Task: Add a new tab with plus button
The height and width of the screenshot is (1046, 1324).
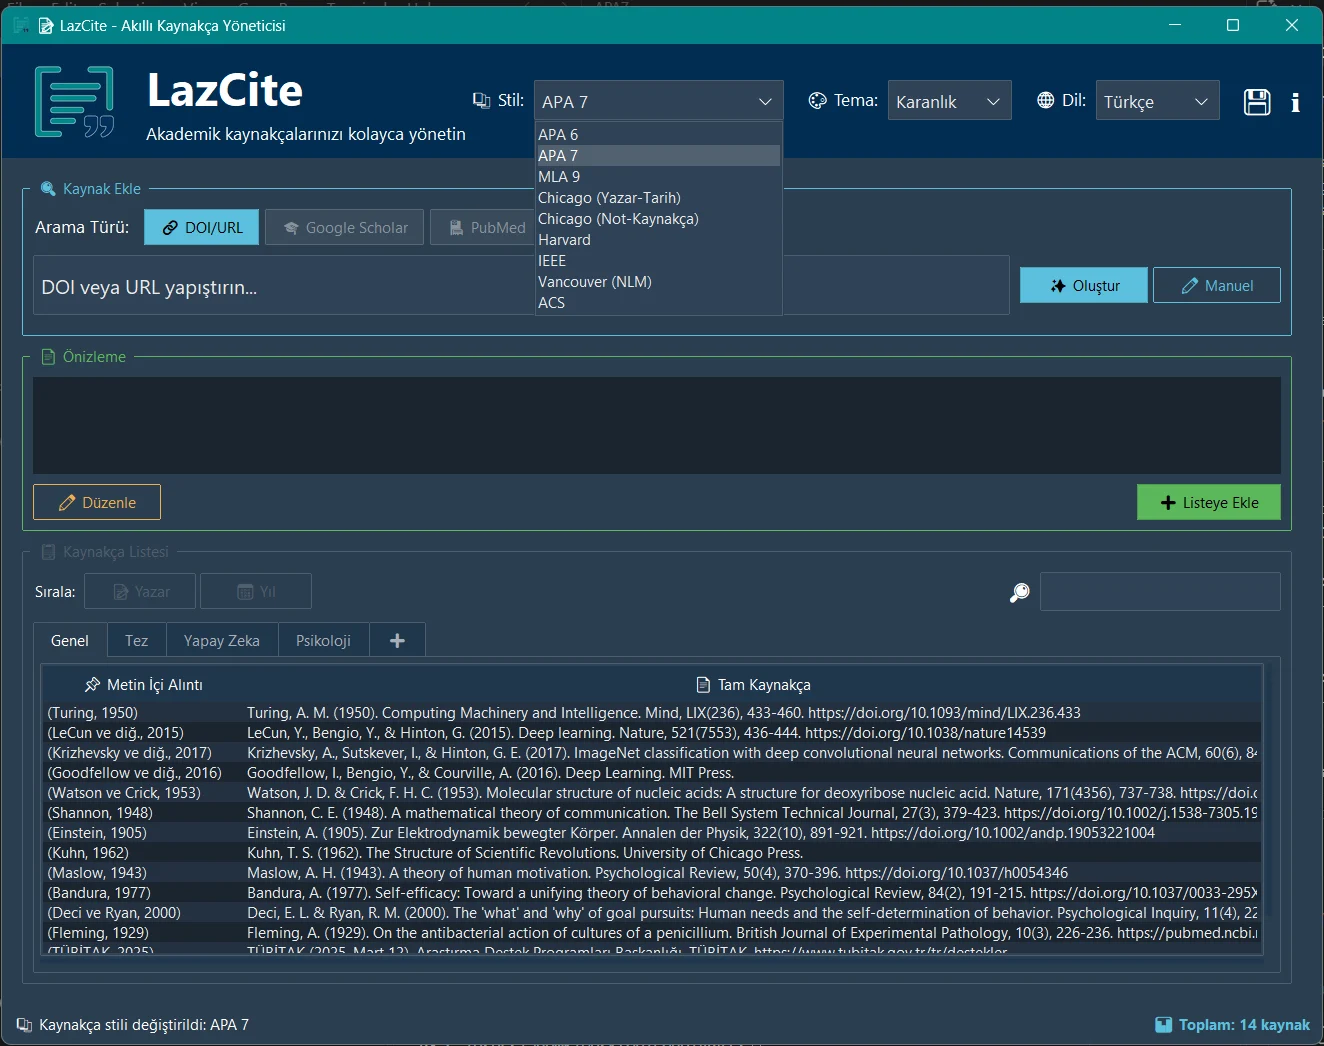Action: 397,640
